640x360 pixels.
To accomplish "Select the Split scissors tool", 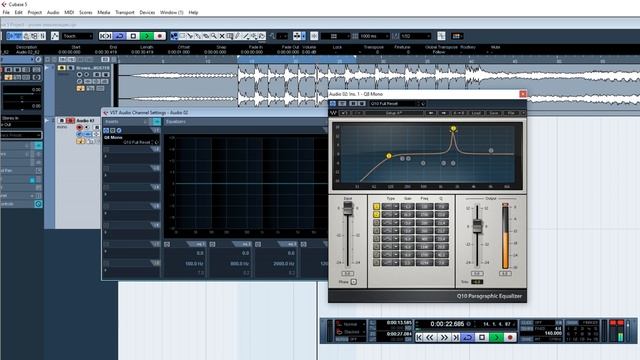I will [x=190, y=36].
